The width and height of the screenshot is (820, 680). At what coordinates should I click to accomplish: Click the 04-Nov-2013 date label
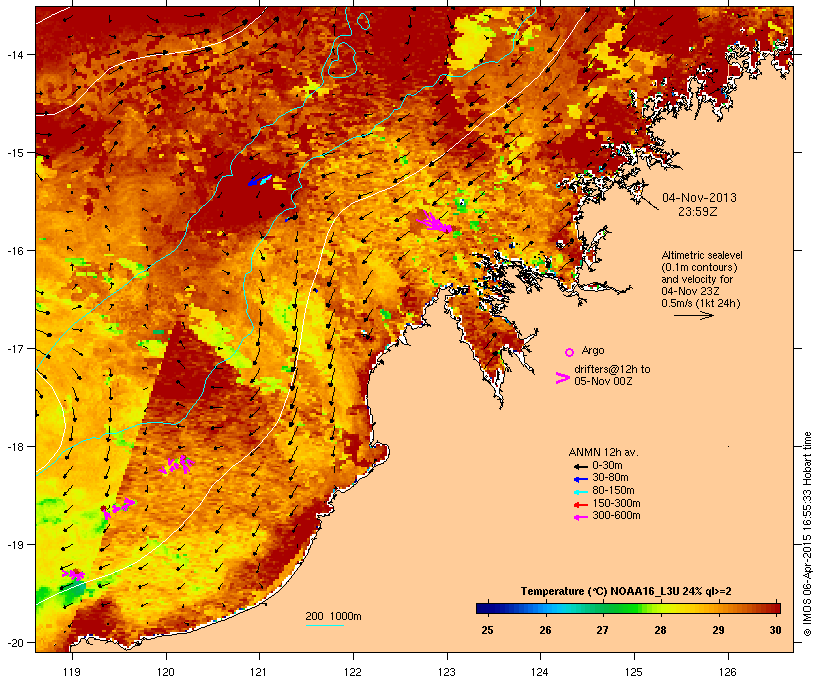click(x=699, y=198)
